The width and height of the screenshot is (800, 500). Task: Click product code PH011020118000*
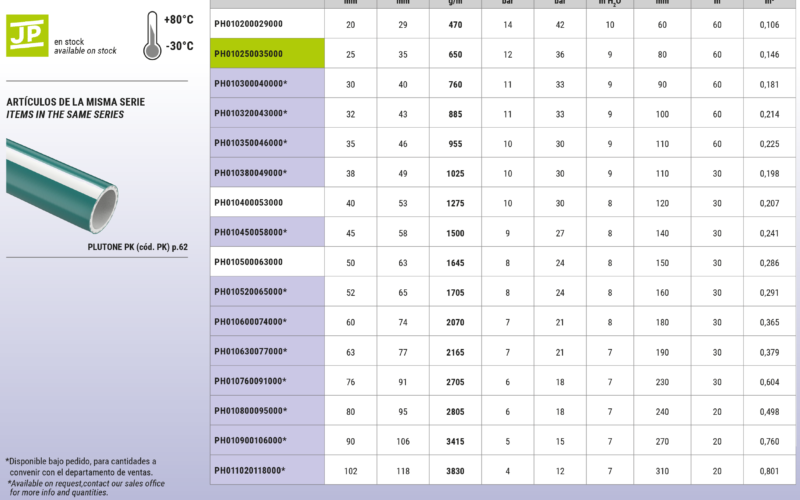[x=251, y=470]
